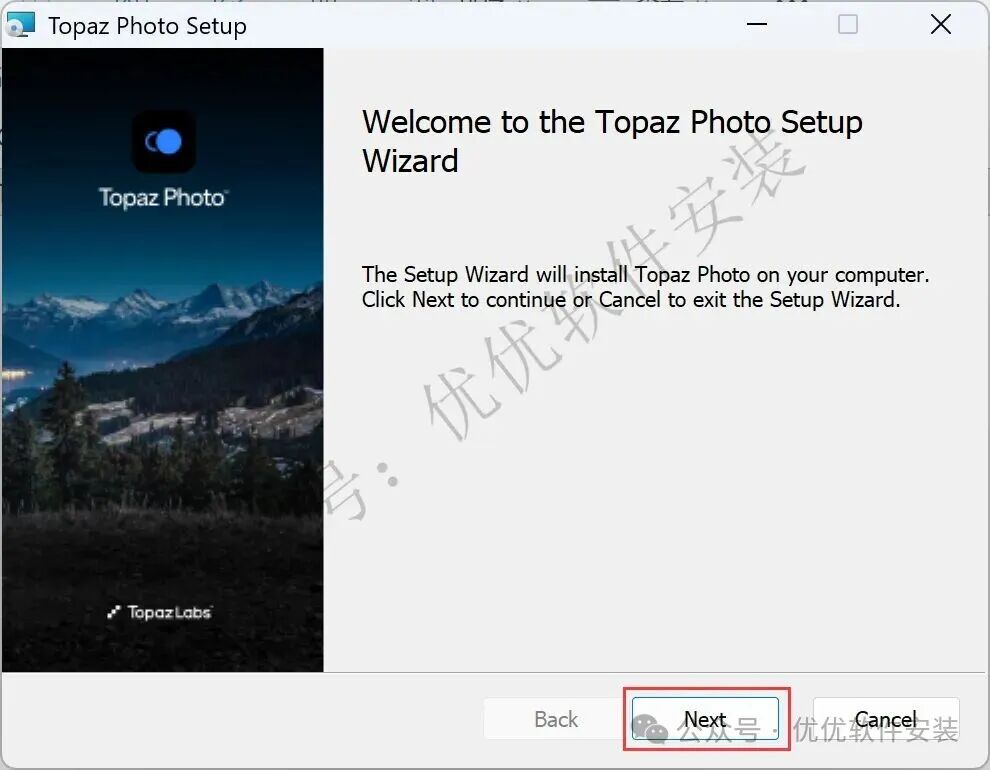990x770 pixels.
Task: Minimize the Topaz Photo Setup window
Action: click(x=756, y=25)
